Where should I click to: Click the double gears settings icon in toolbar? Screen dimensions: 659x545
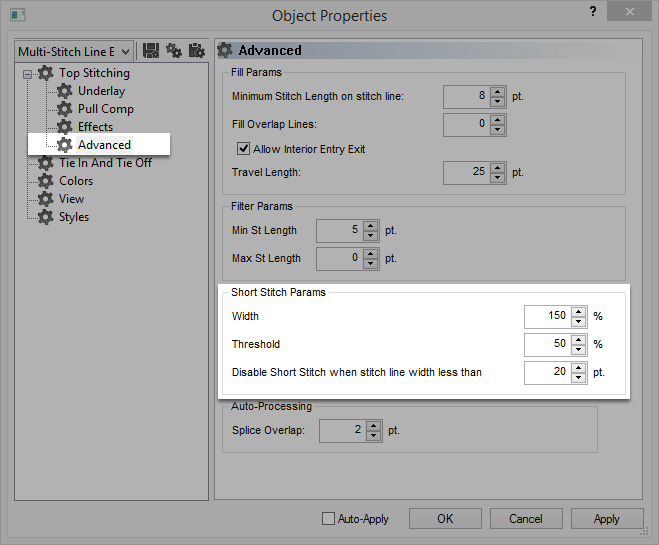point(174,51)
